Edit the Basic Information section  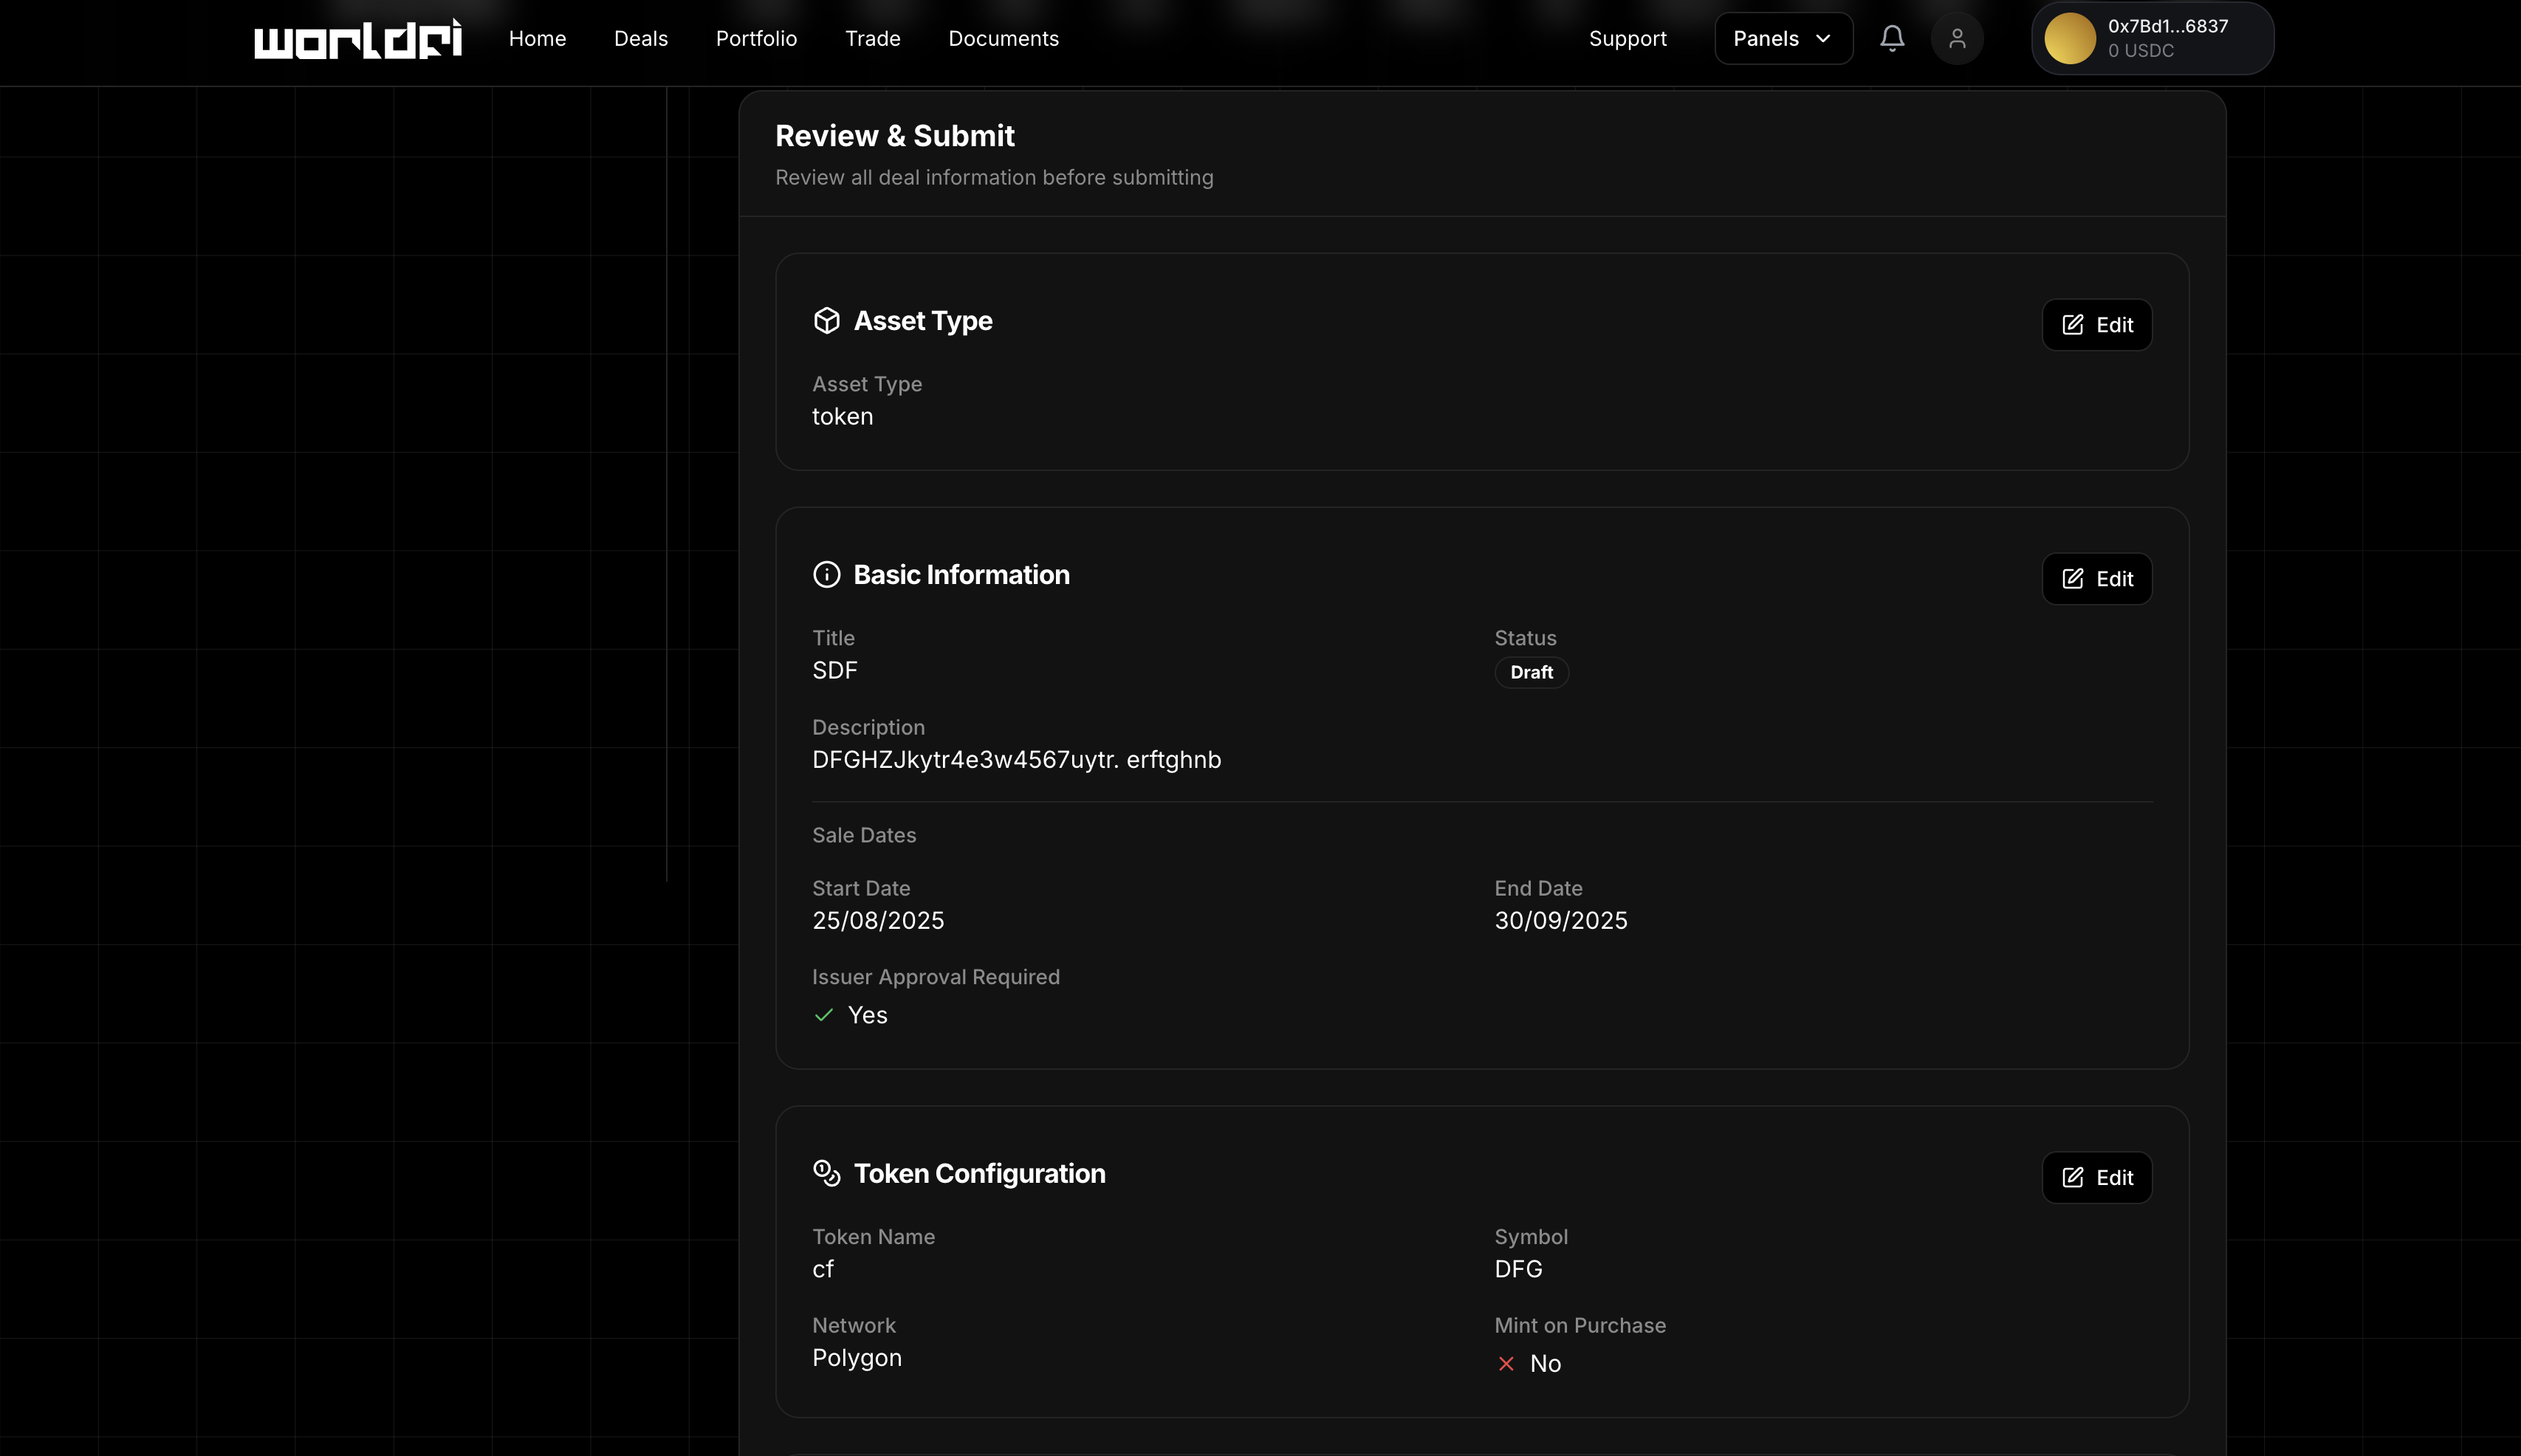[x=2096, y=579]
